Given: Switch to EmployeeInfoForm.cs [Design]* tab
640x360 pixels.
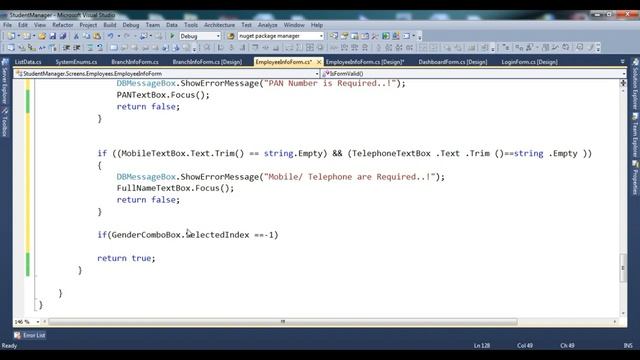Looking at the screenshot, I should pos(365,62).
